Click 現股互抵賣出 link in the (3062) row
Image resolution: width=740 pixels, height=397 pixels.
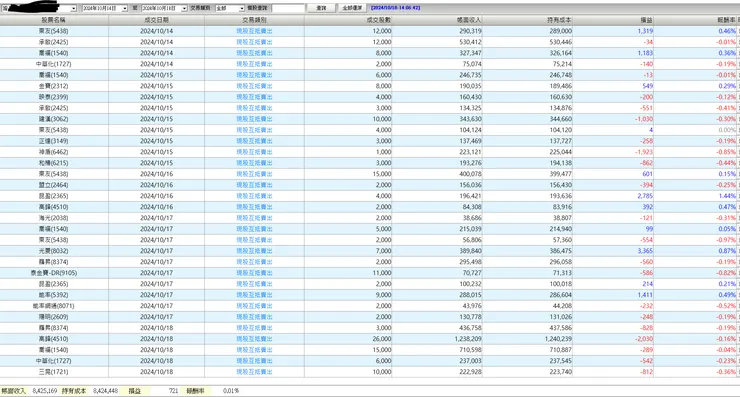[x=254, y=119]
